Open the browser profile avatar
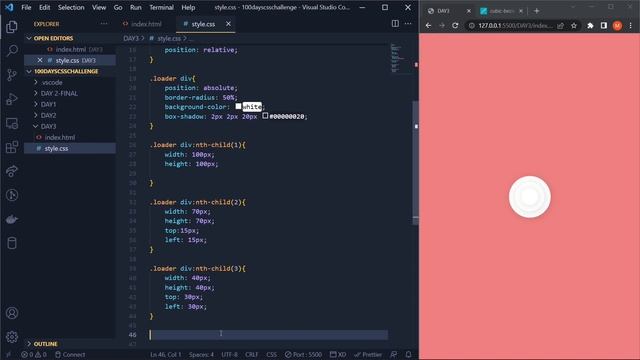 pos(617,25)
